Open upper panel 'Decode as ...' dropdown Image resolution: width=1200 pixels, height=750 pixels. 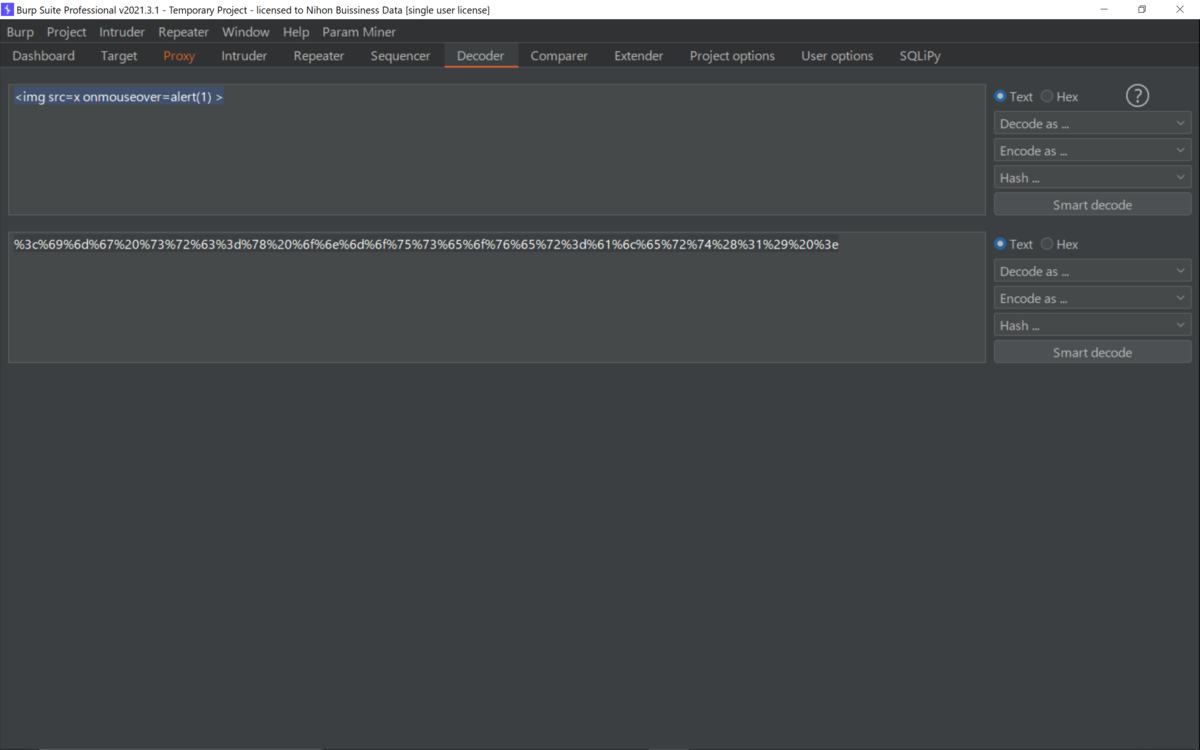[x=1092, y=124]
